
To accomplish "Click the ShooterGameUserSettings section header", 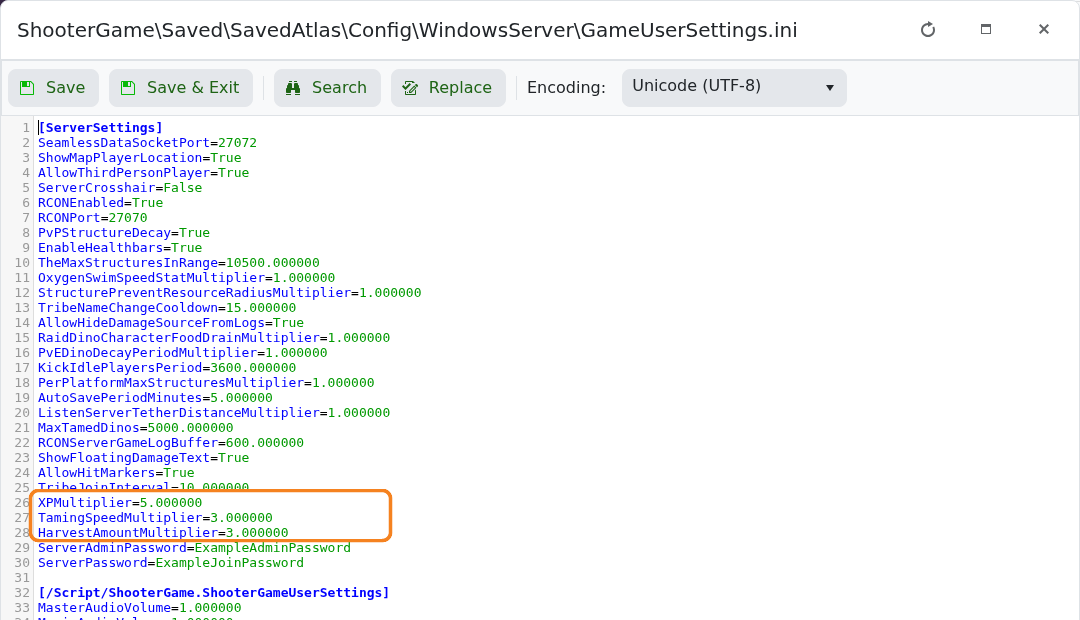I will [214, 592].
